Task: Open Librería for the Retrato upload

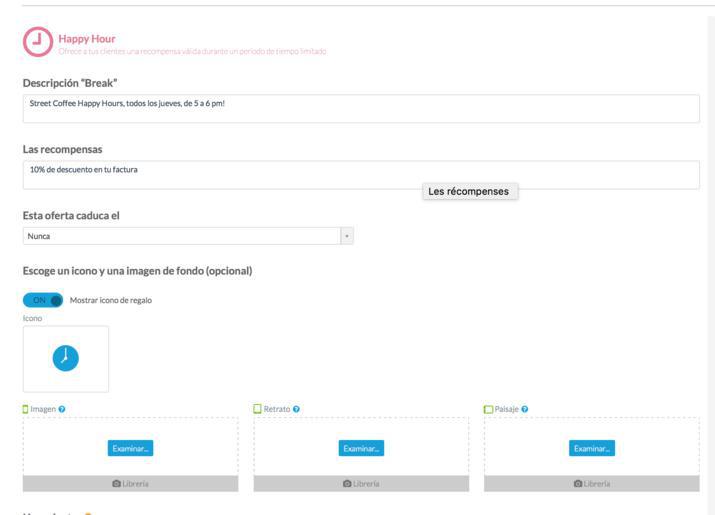Action: point(361,483)
